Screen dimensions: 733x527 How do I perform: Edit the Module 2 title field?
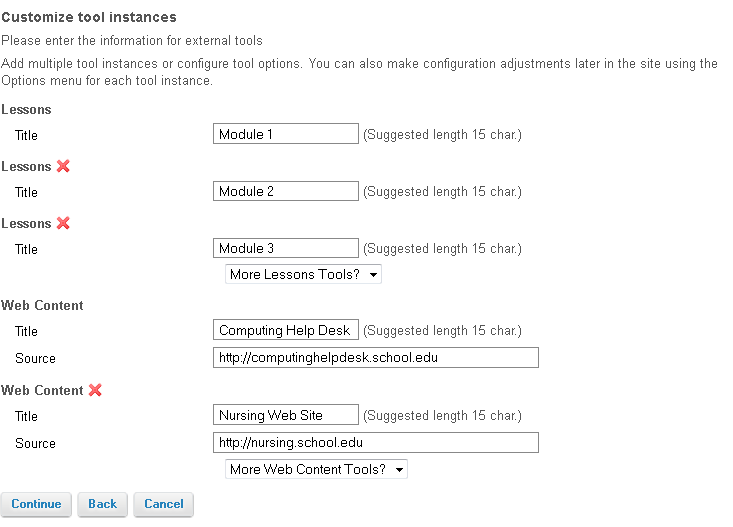click(x=286, y=191)
